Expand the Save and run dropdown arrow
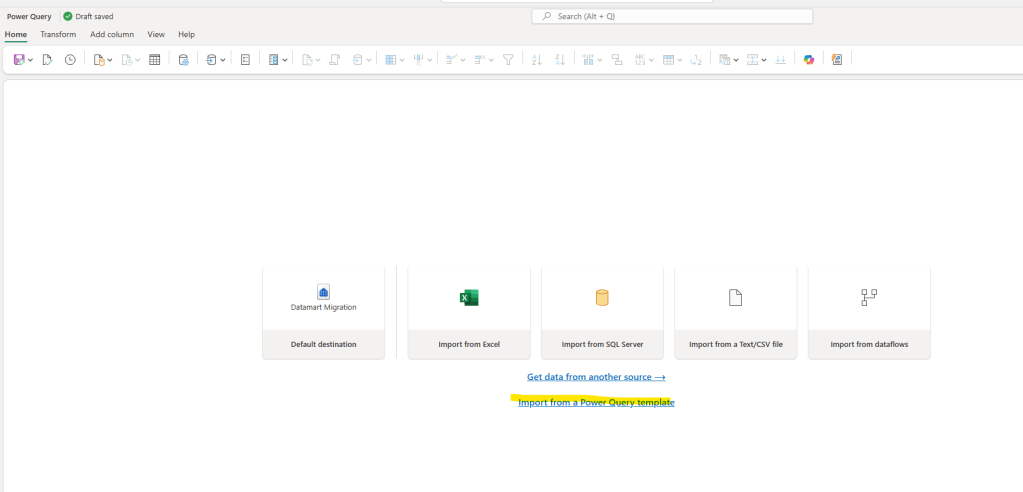This screenshot has width=1023, height=492. point(31,60)
